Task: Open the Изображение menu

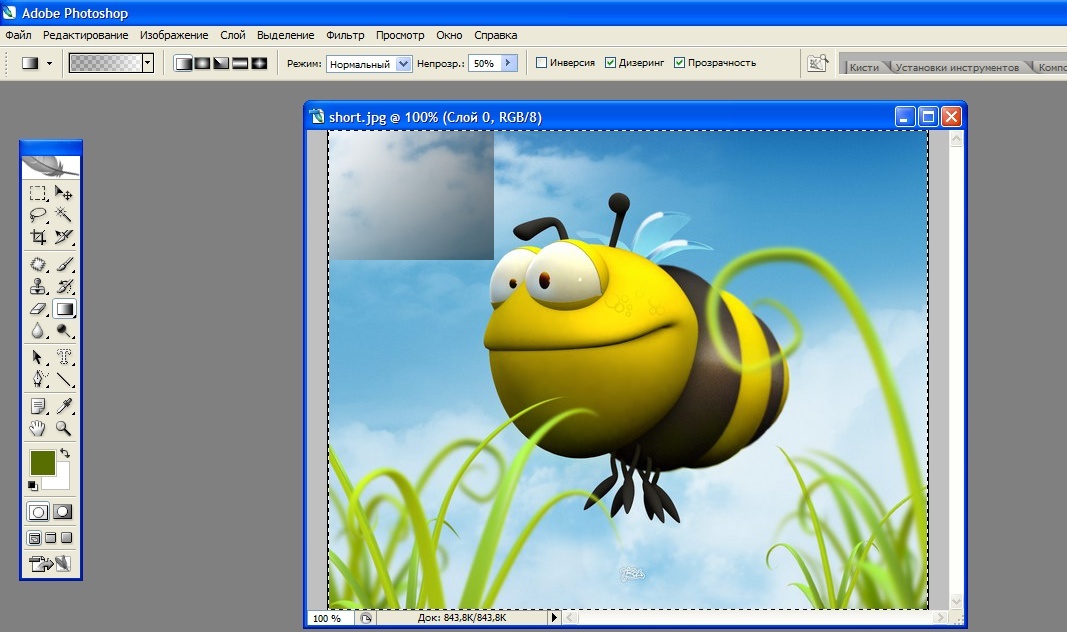Action: (174, 35)
